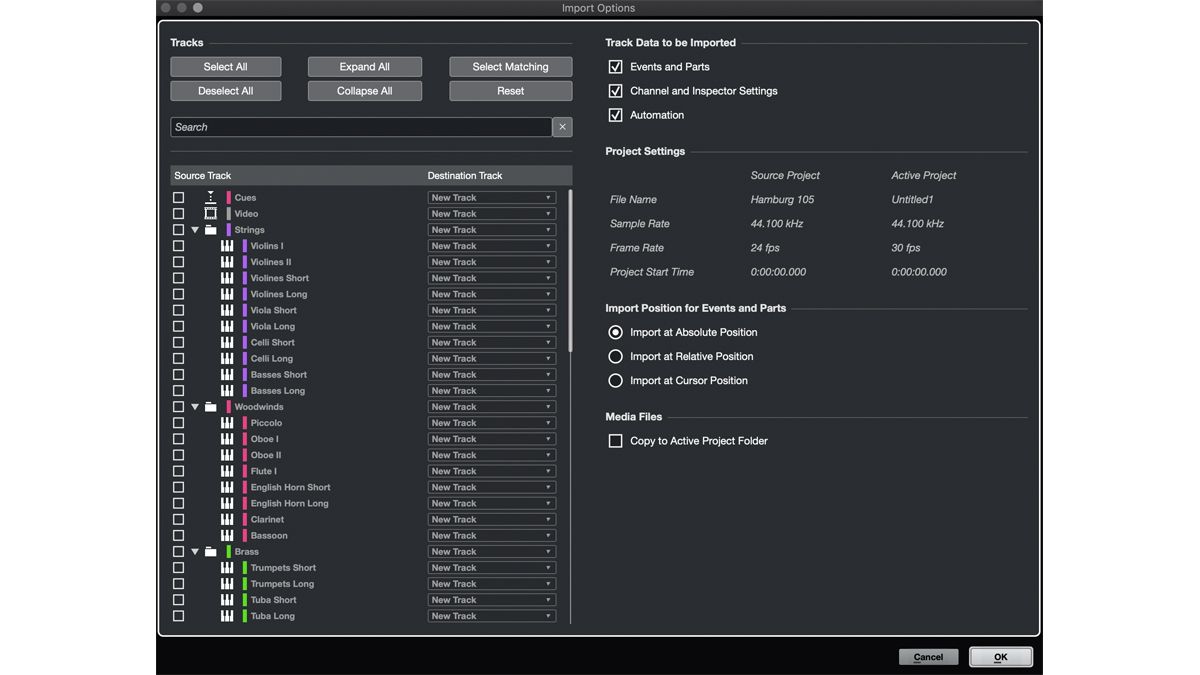The height and width of the screenshot is (675, 1200).
Task: Click the folder icon of Brass
Action: pyautogui.click(x=210, y=552)
